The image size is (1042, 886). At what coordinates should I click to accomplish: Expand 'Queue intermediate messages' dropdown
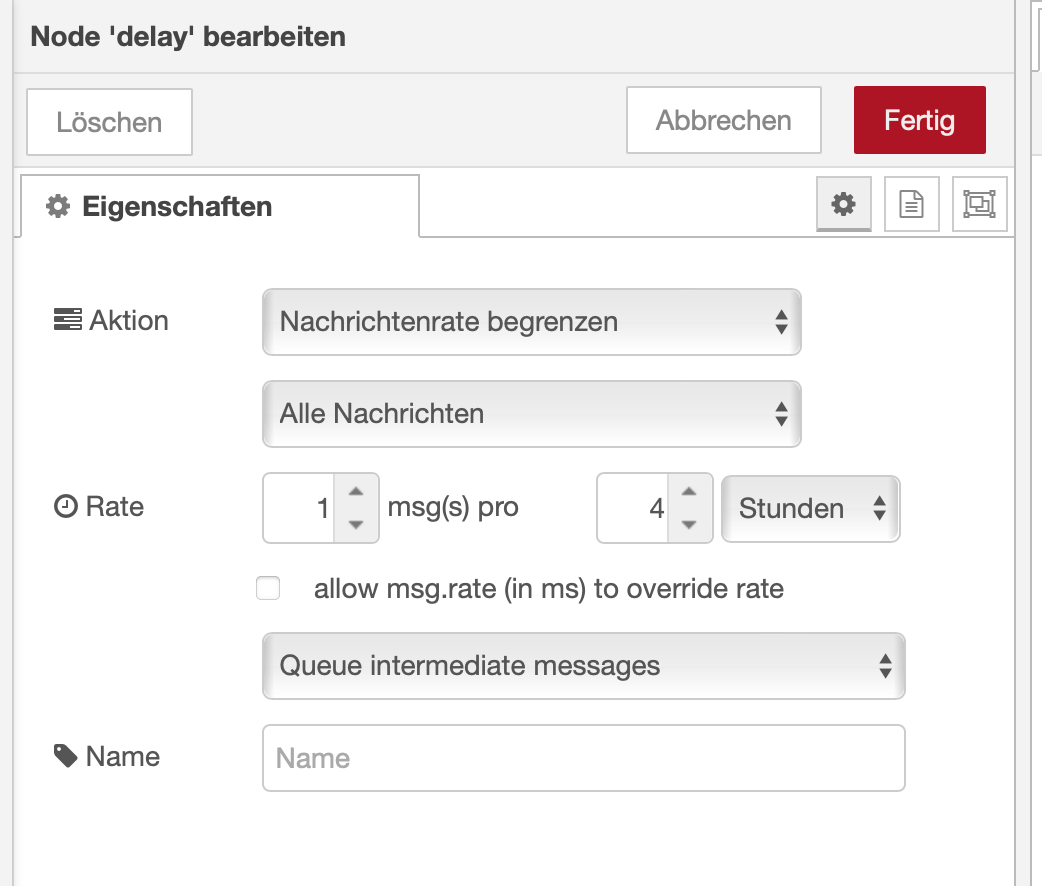[583, 666]
